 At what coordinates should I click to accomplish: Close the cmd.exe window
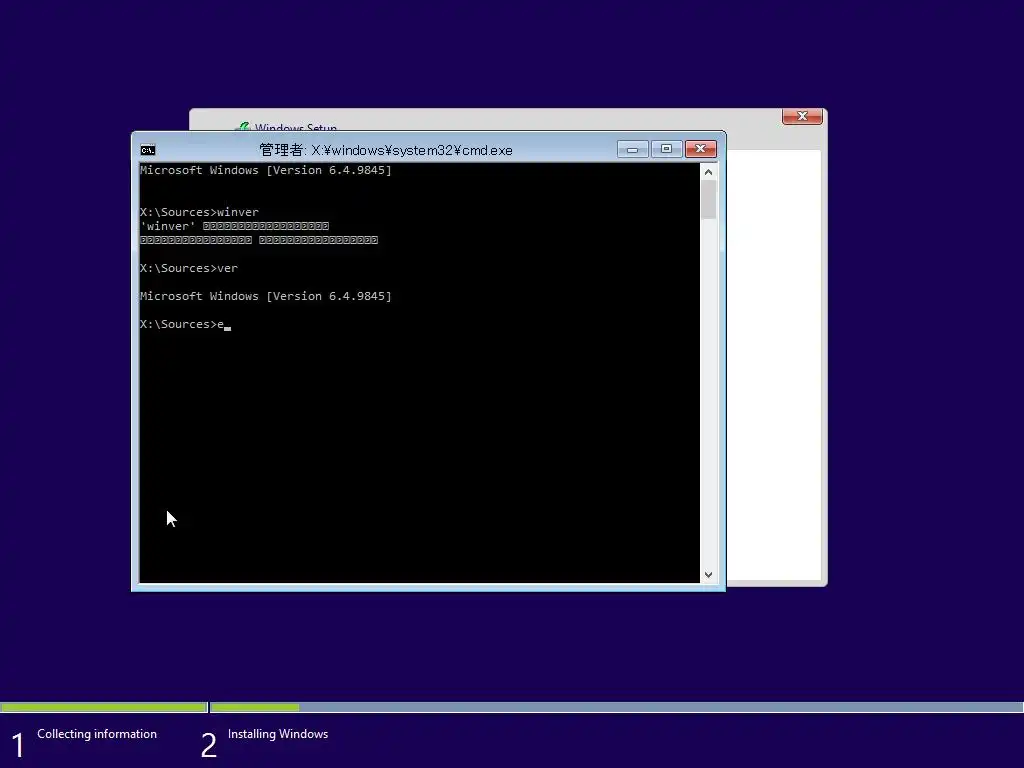click(x=701, y=150)
